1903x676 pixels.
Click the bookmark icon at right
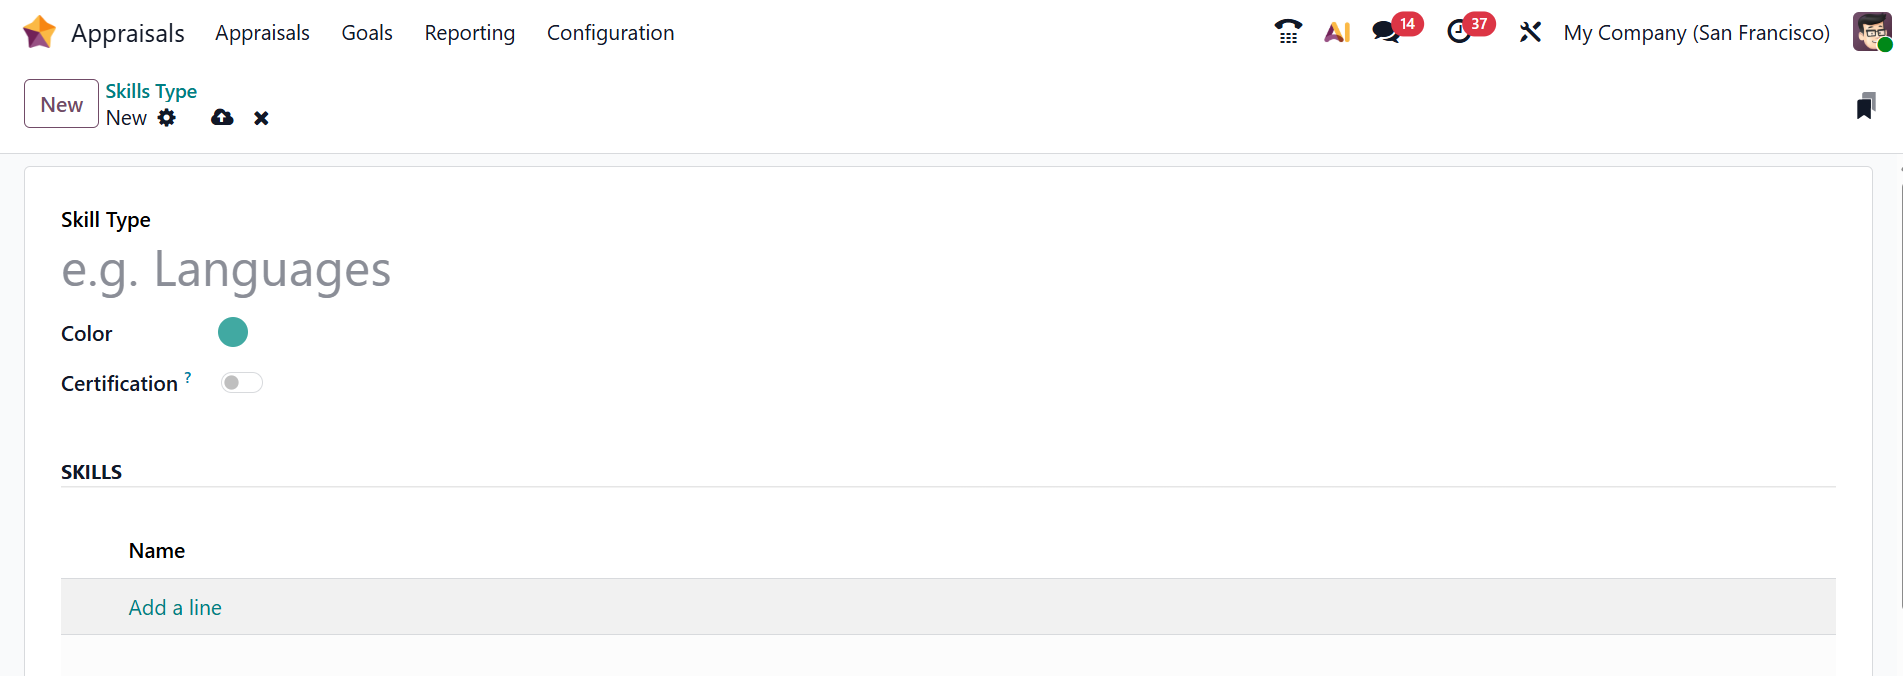coord(1865,106)
